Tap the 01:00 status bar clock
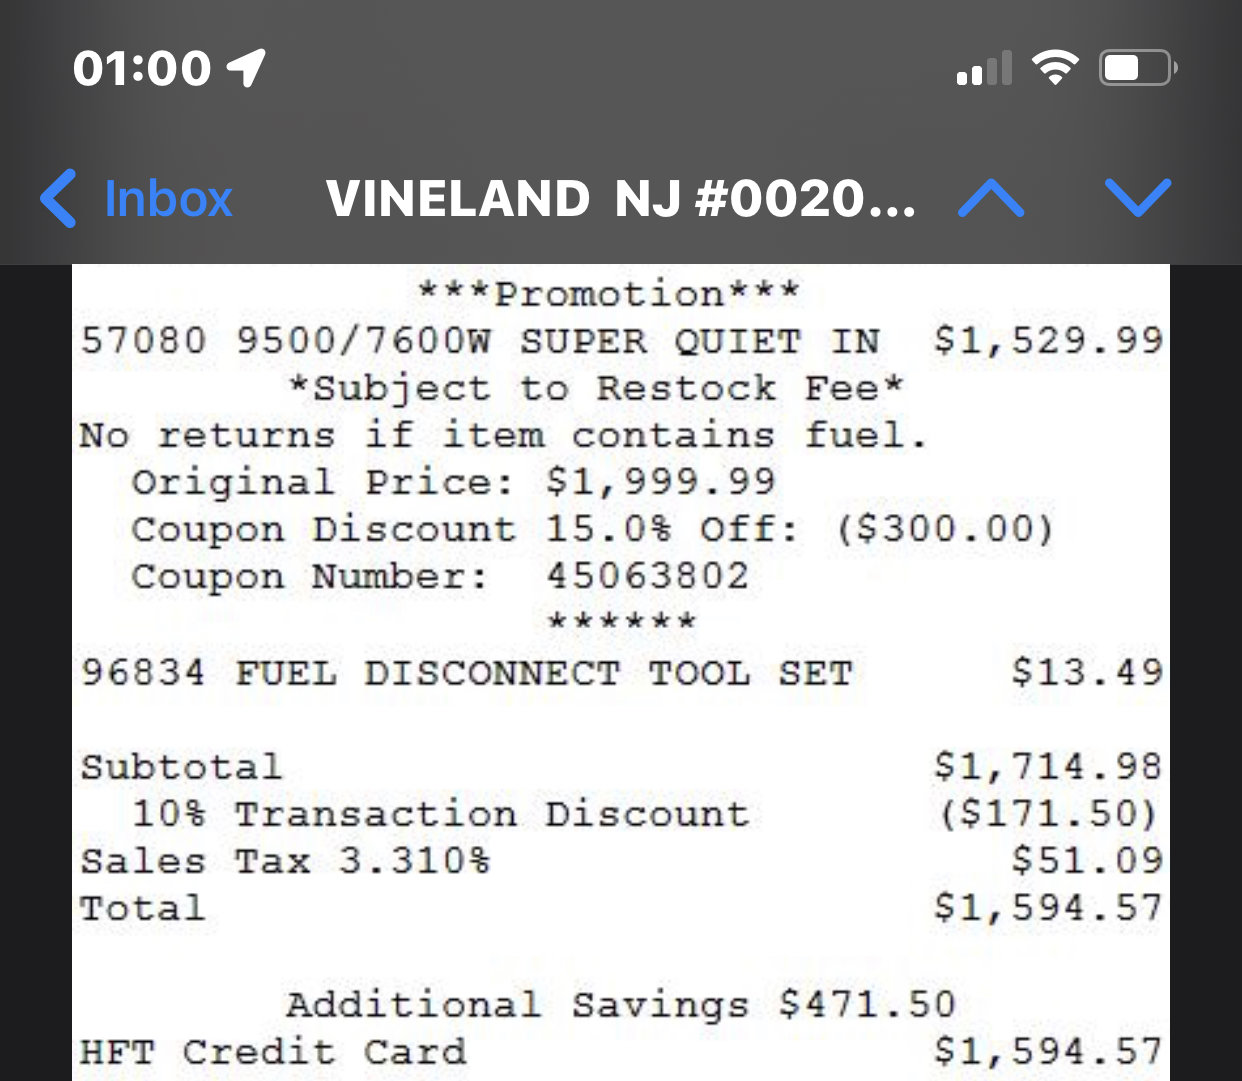Viewport: 1242px width, 1081px height. tap(142, 68)
